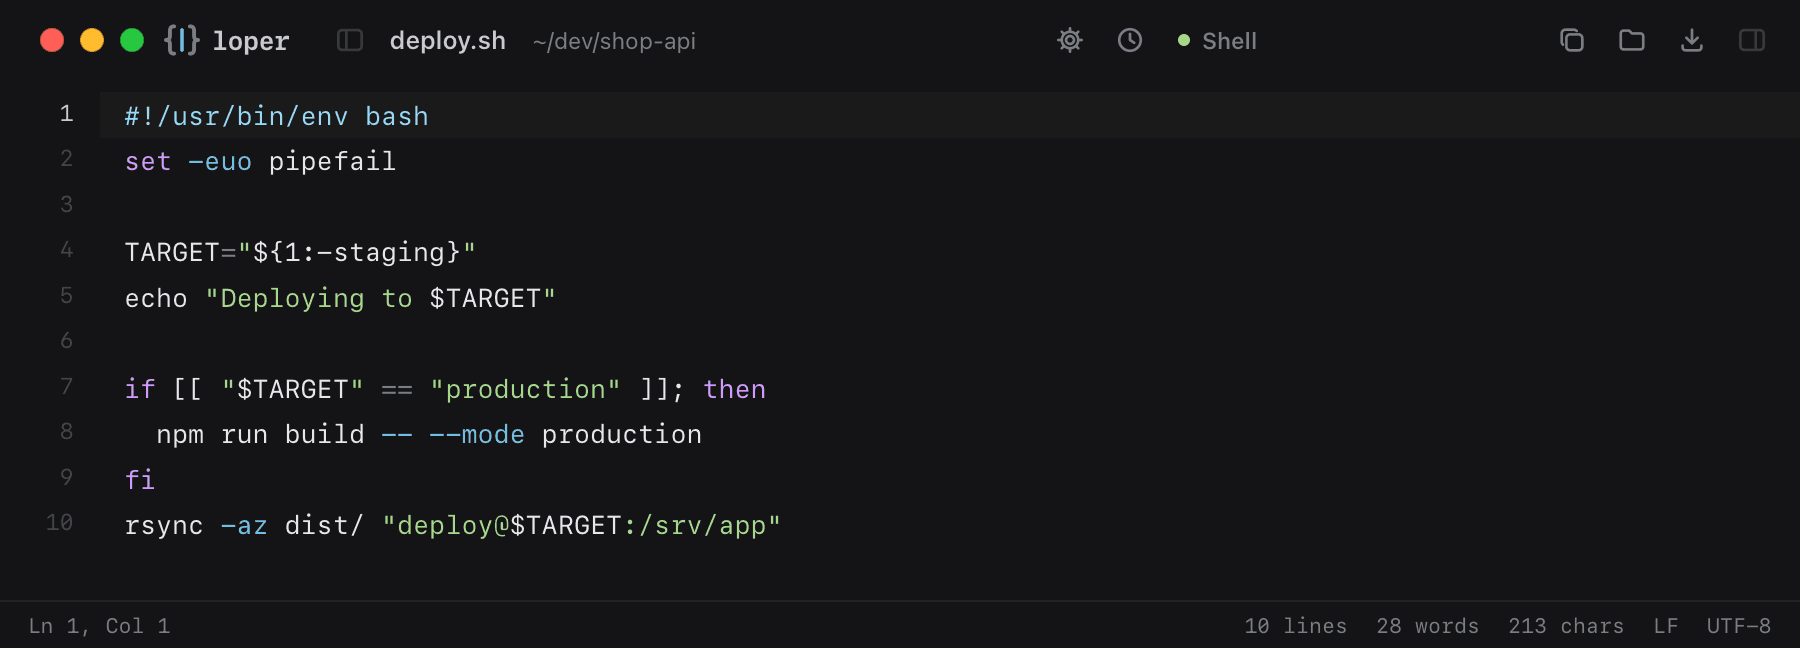The height and width of the screenshot is (648, 1800).
Task: Place cursor on the shebang bash line
Action: click(277, 117)
